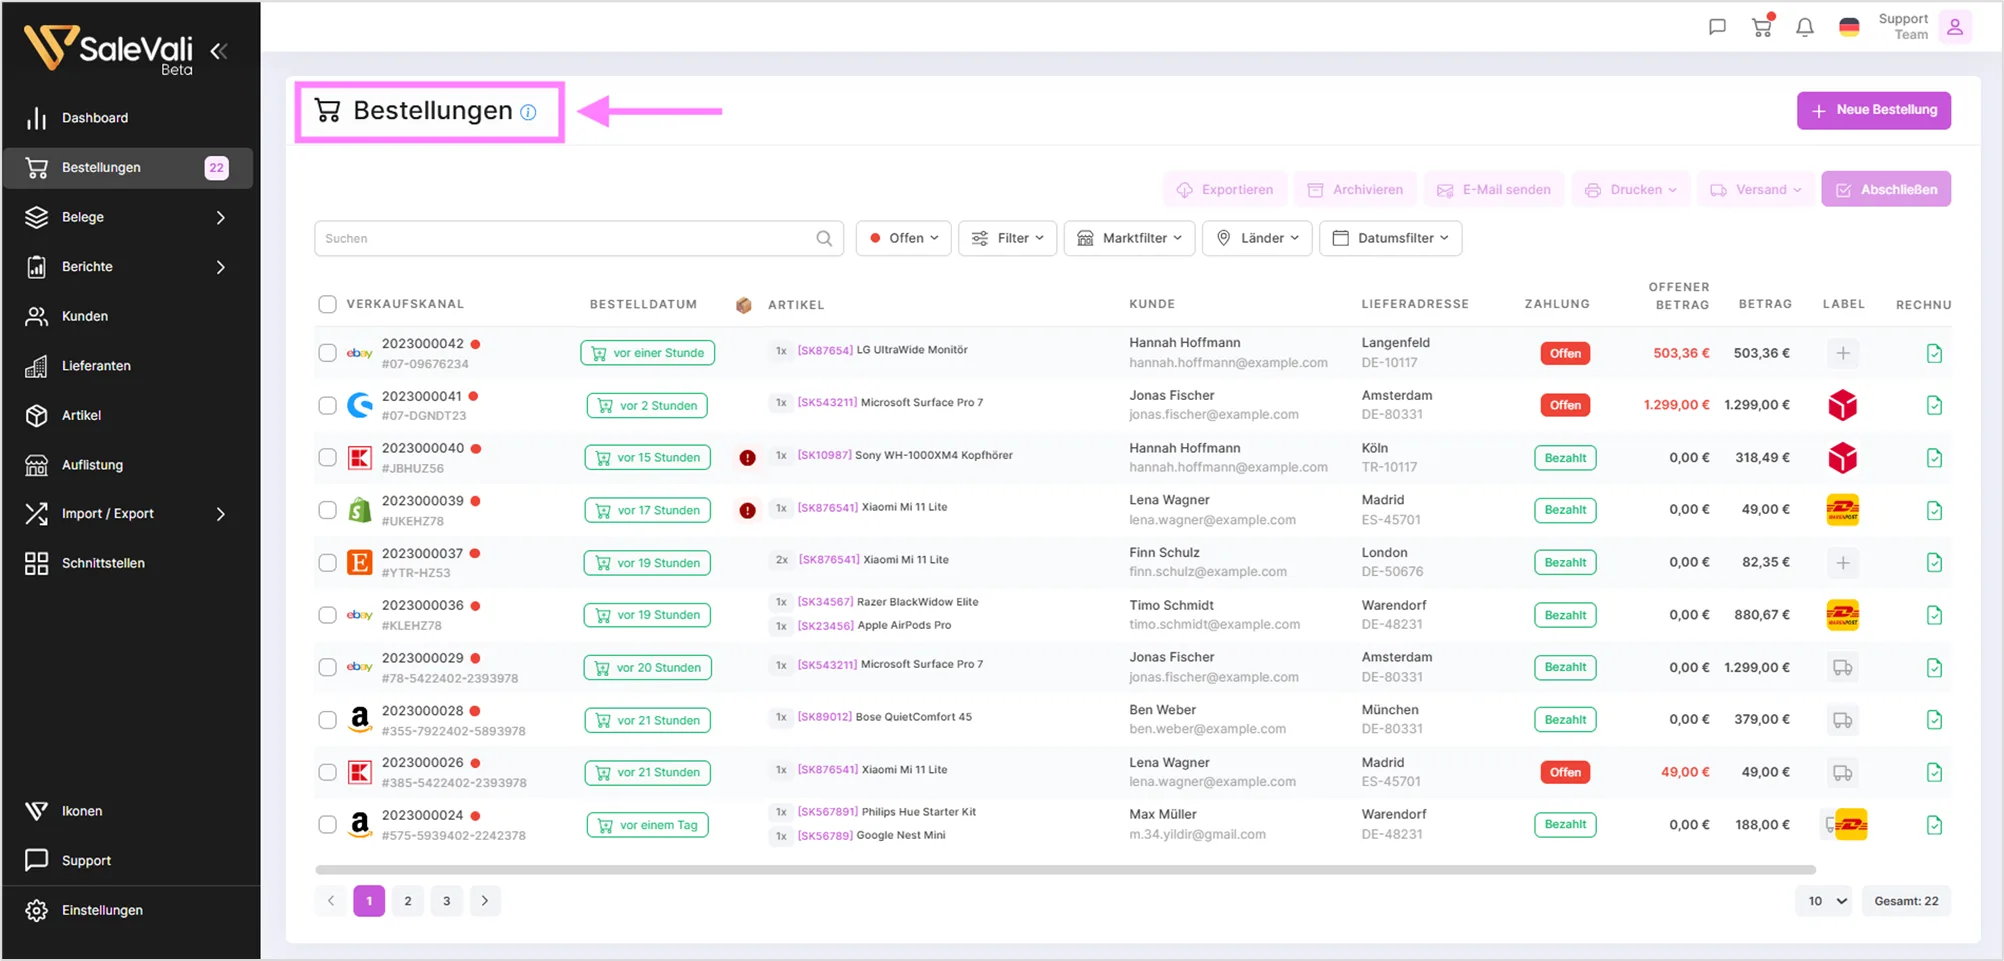Click the Exportieren button
2004x961 pixels.
[1225, 190]
